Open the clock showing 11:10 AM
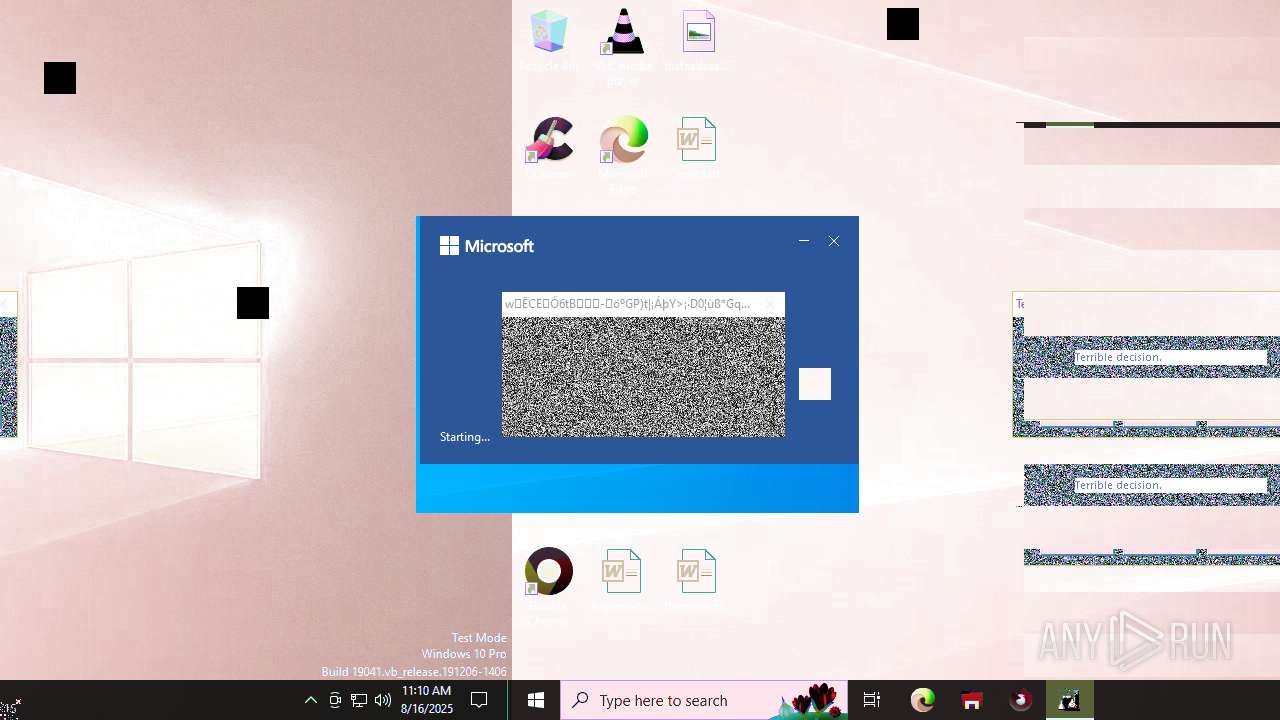Screen dimensions: 1280x720 point(427,700)
